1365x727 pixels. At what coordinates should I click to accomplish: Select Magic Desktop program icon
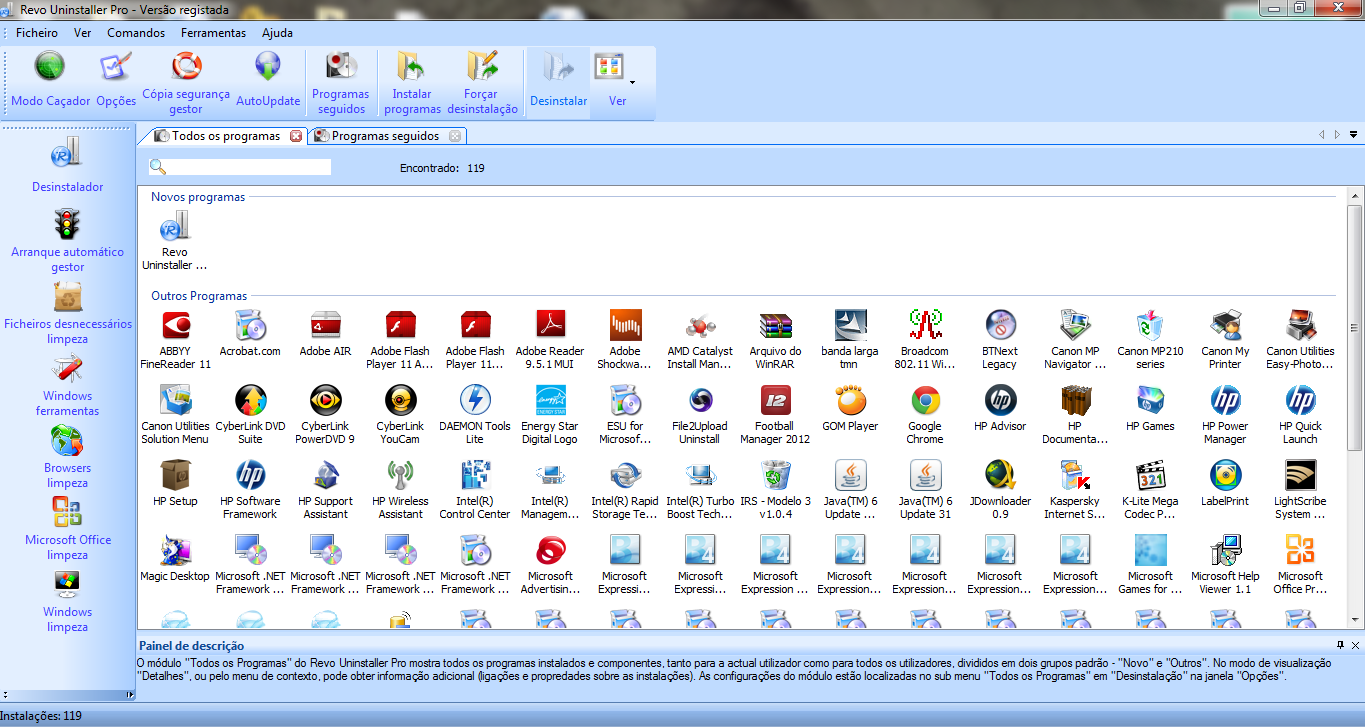point(175,558)
